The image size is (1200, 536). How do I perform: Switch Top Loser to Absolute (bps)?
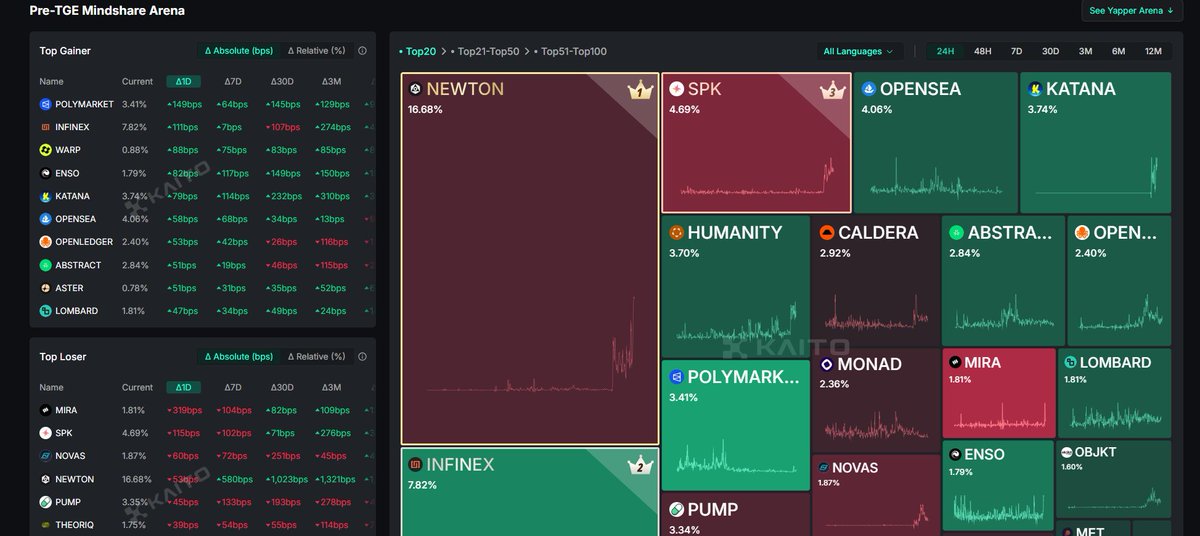click(238, 356)
